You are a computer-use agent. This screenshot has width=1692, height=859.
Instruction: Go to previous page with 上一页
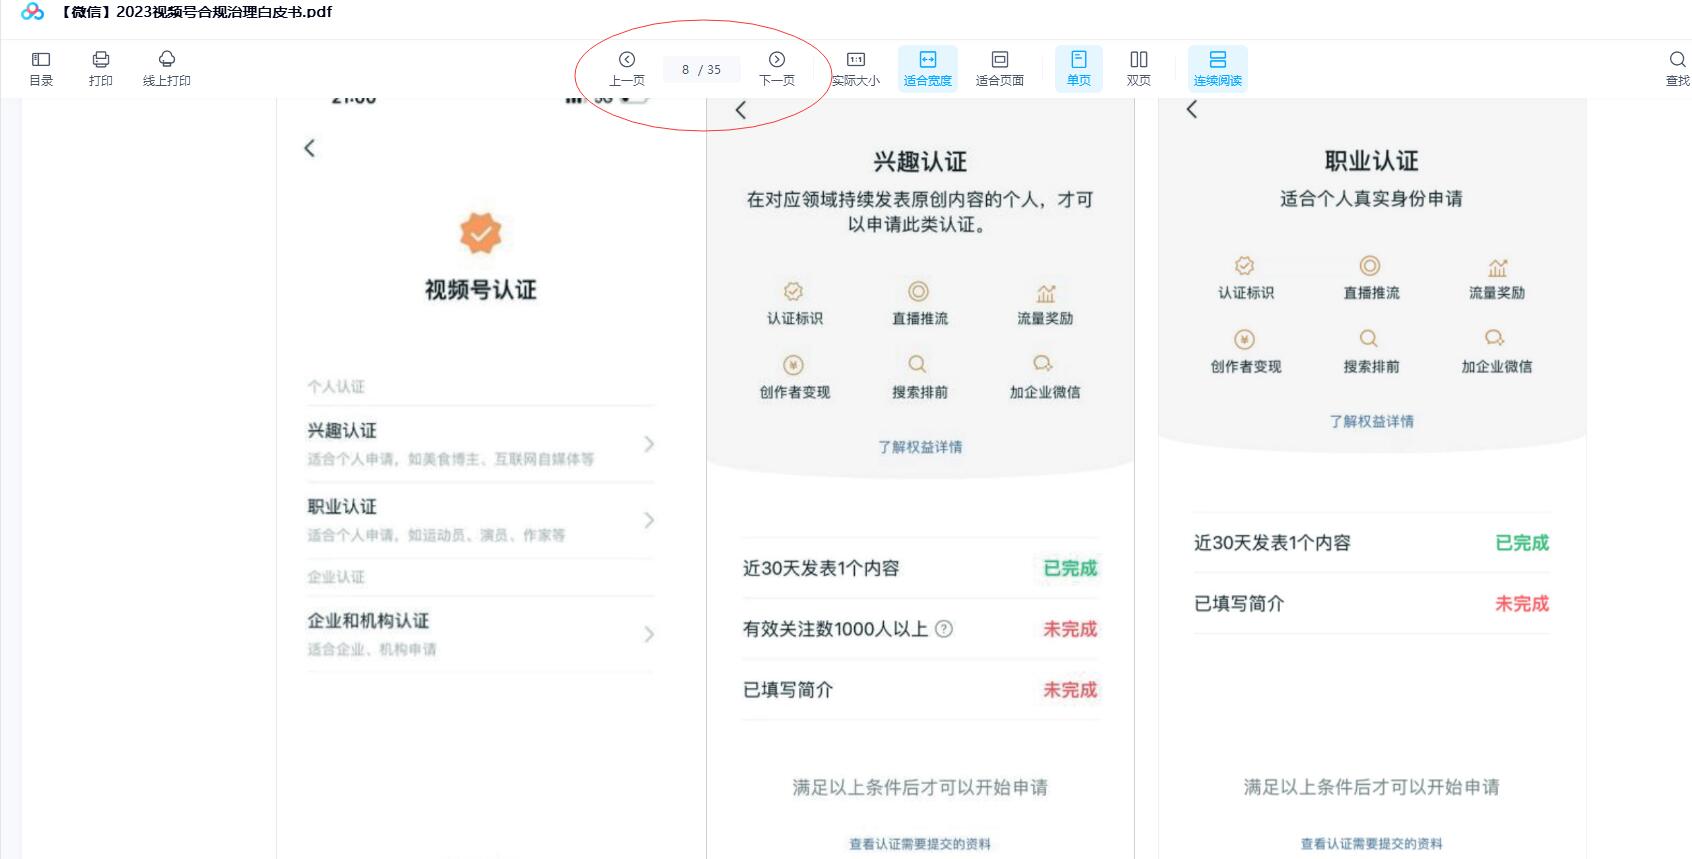[627, 68]
